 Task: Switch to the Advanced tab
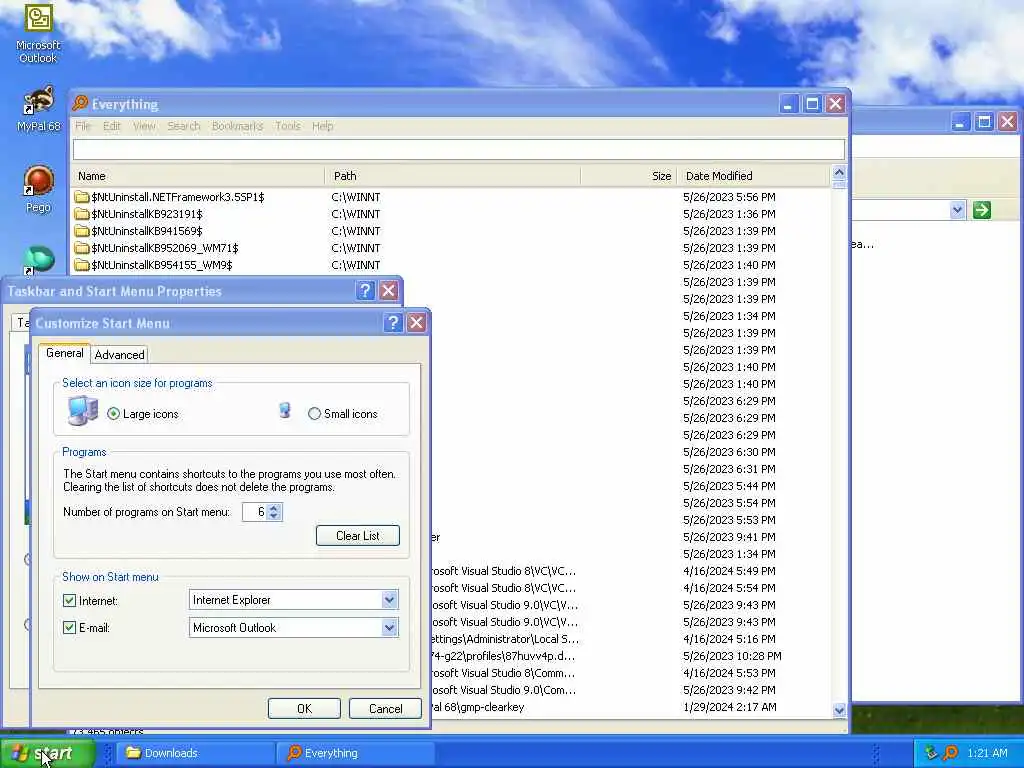(120, 355)
